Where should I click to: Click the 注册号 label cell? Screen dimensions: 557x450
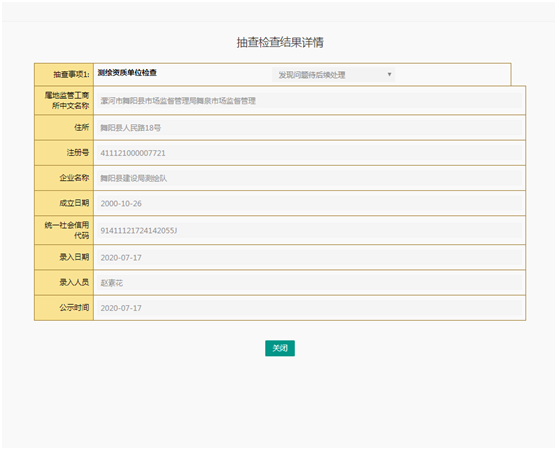64,153
